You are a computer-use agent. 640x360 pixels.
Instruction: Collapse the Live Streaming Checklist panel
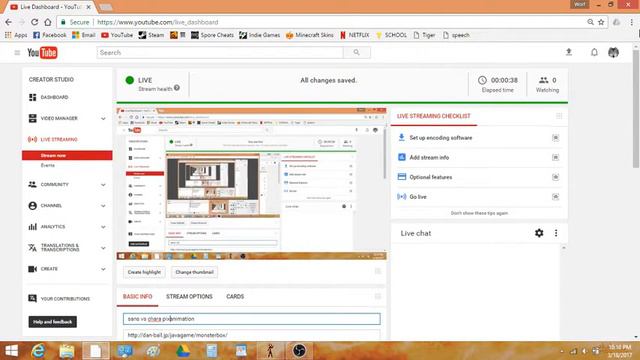pyautogui.click(x=559, y=116)
